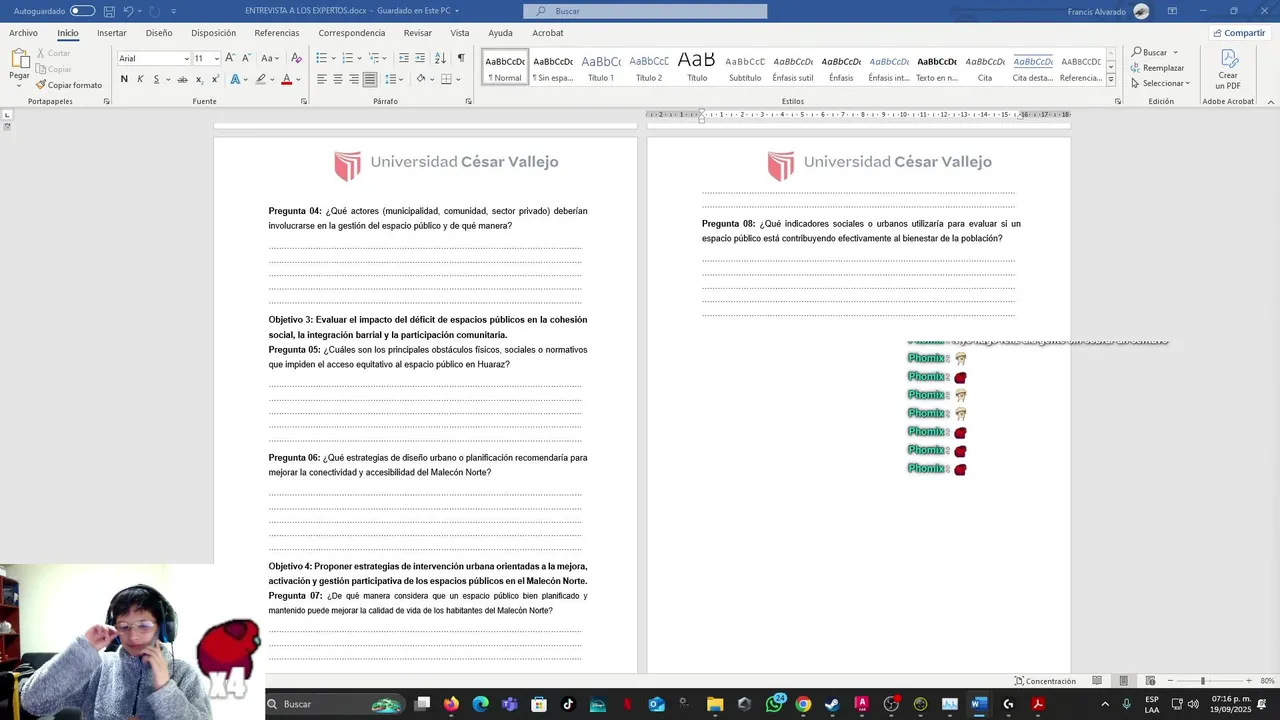Expand the borders dropdown
The width and height of the screenshot is (1280, 720).
coord(460,79)
